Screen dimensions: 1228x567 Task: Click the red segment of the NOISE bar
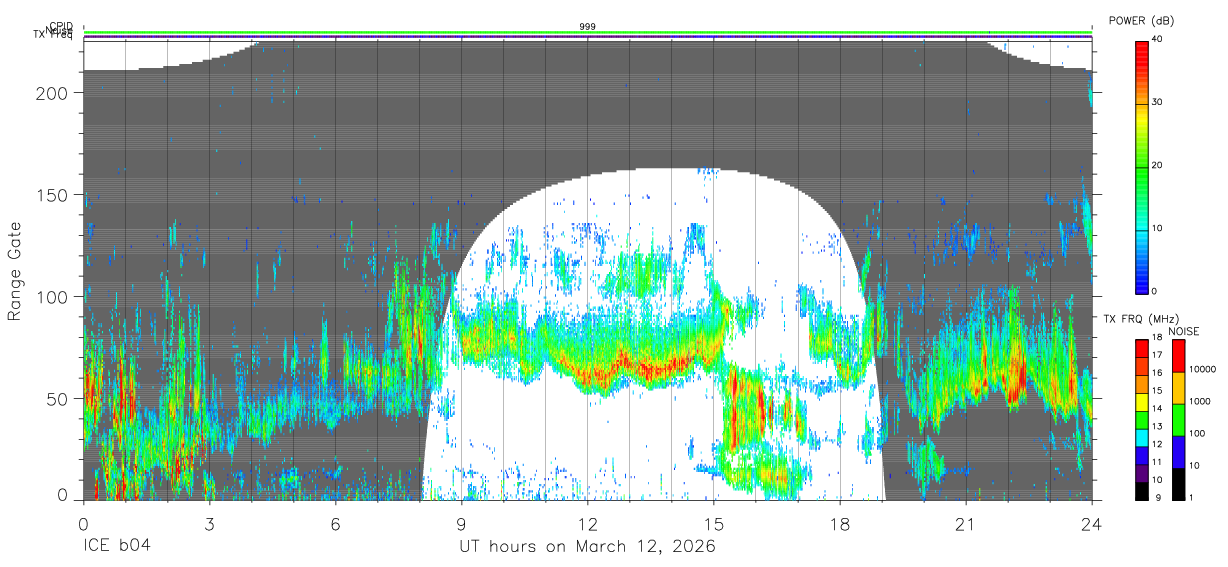(x=1178, y=356)
